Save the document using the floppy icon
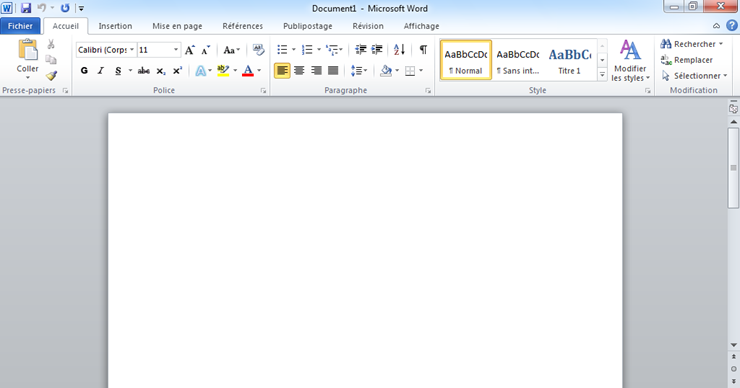Image resolution: width=740 pixels, height=388 pixels. click(x=26, y=8)
